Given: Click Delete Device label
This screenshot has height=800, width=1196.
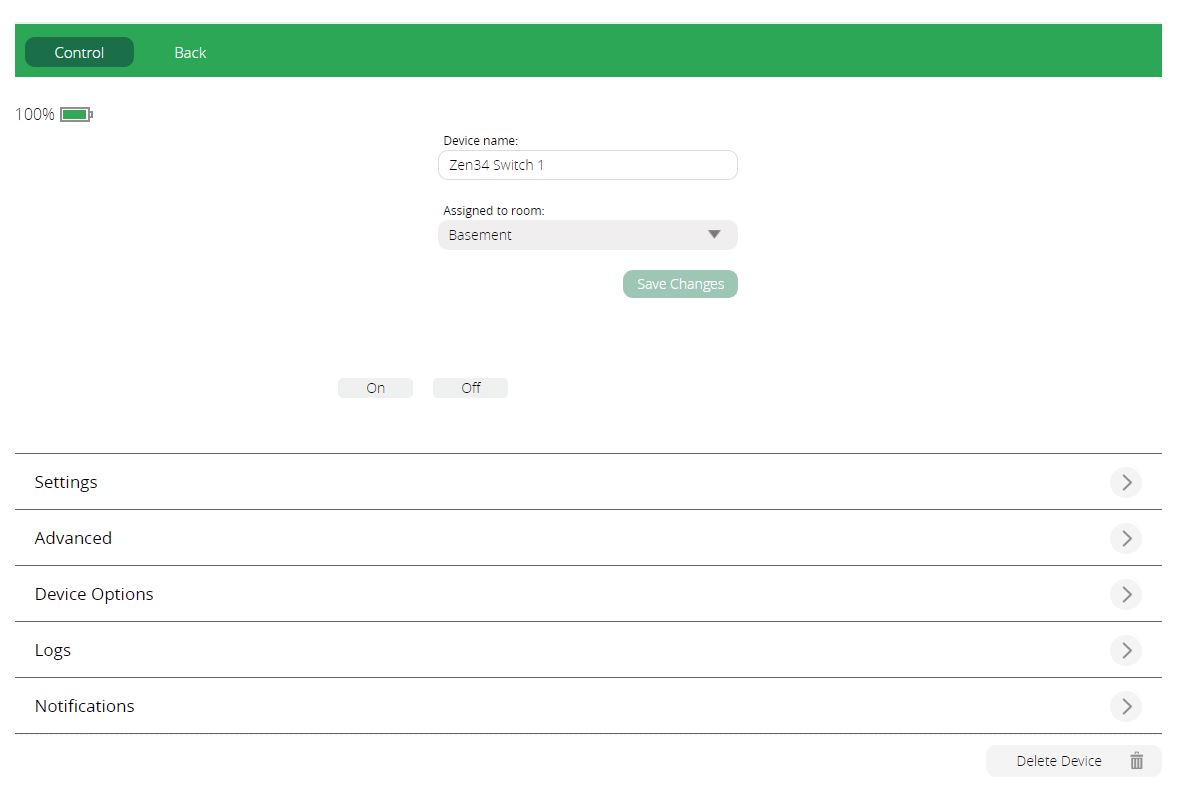Looking at the screenshot, I should (1059, 761).
